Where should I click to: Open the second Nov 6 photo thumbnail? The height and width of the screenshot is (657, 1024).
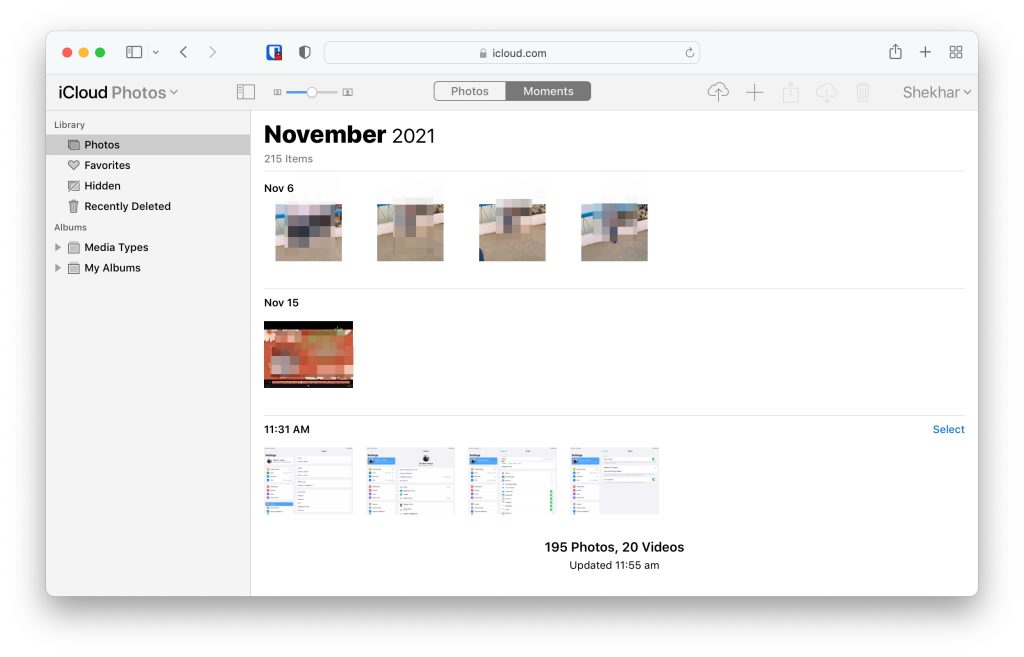410,232
